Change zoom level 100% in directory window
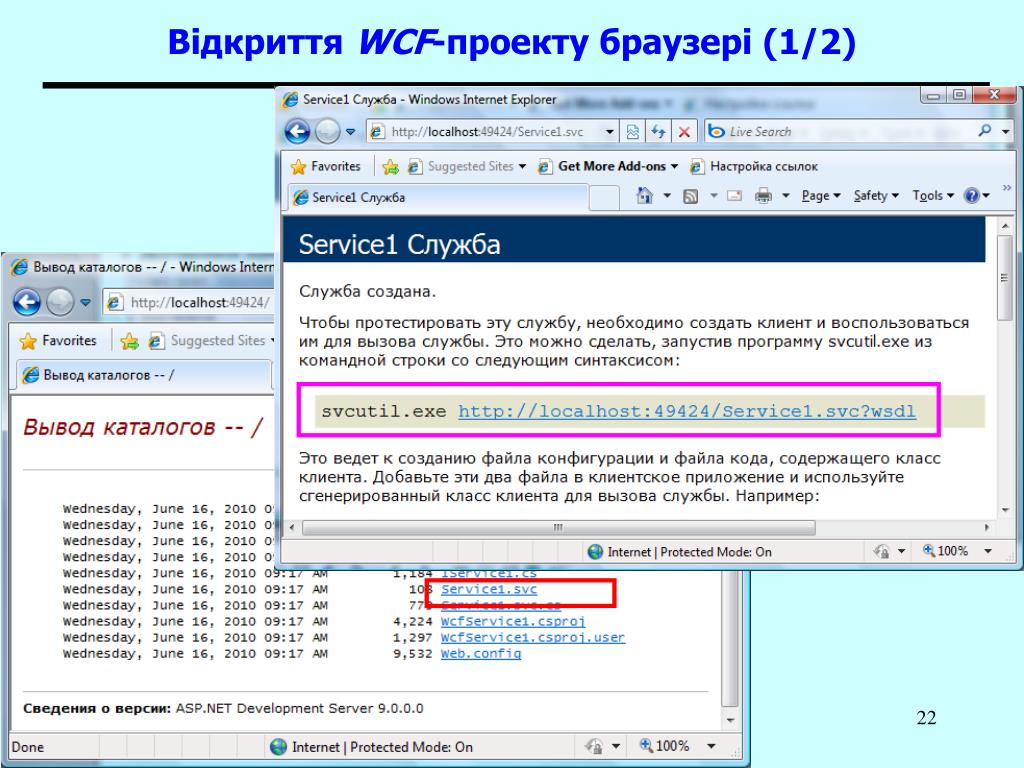 click(x=664, y=746)
